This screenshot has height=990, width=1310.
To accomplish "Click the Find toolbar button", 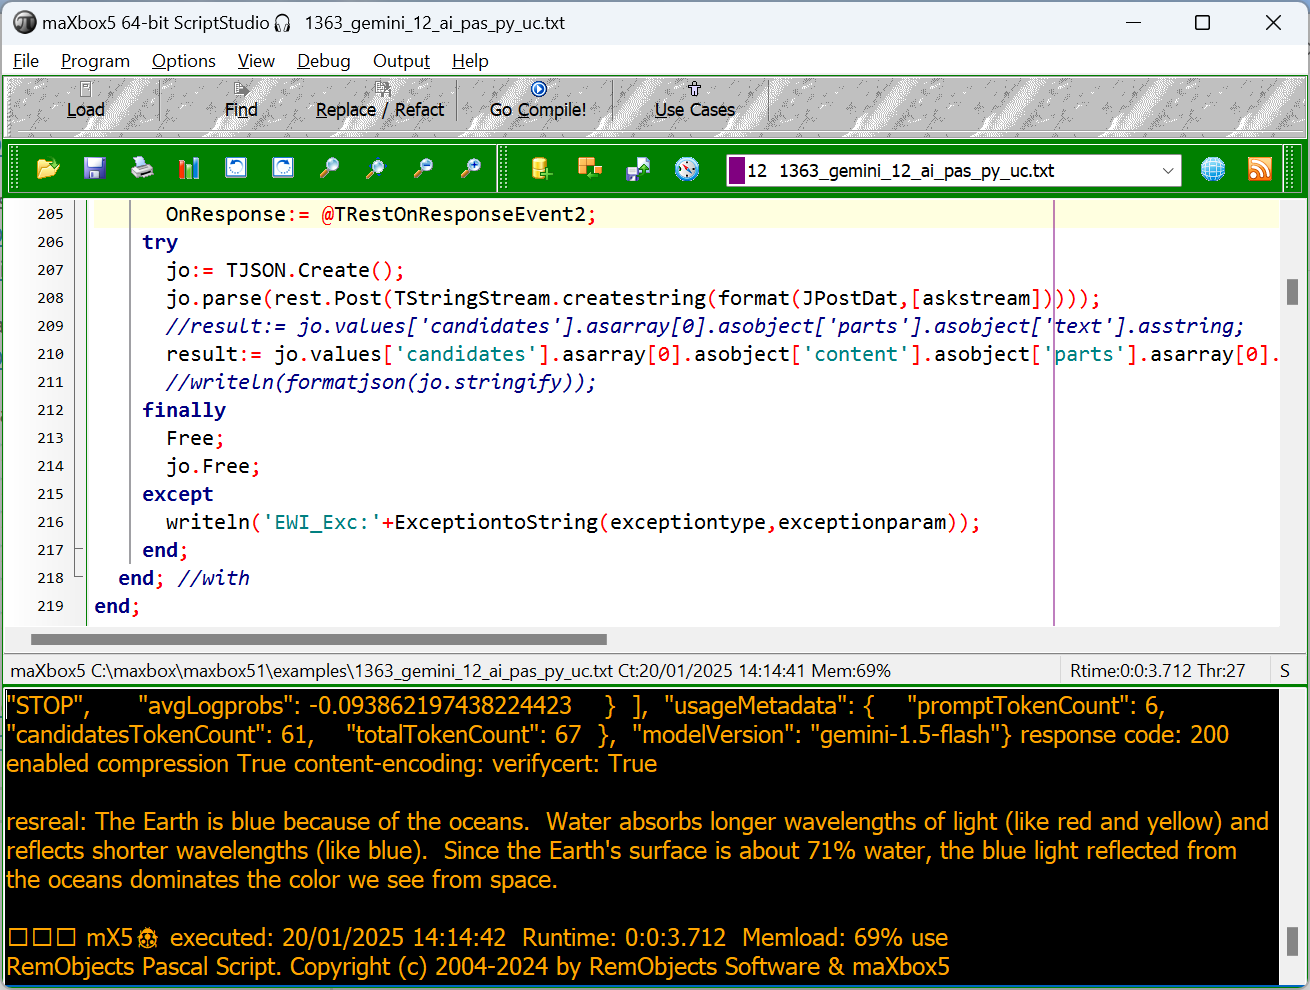I will pyautogui.click(x=241, y=101).
